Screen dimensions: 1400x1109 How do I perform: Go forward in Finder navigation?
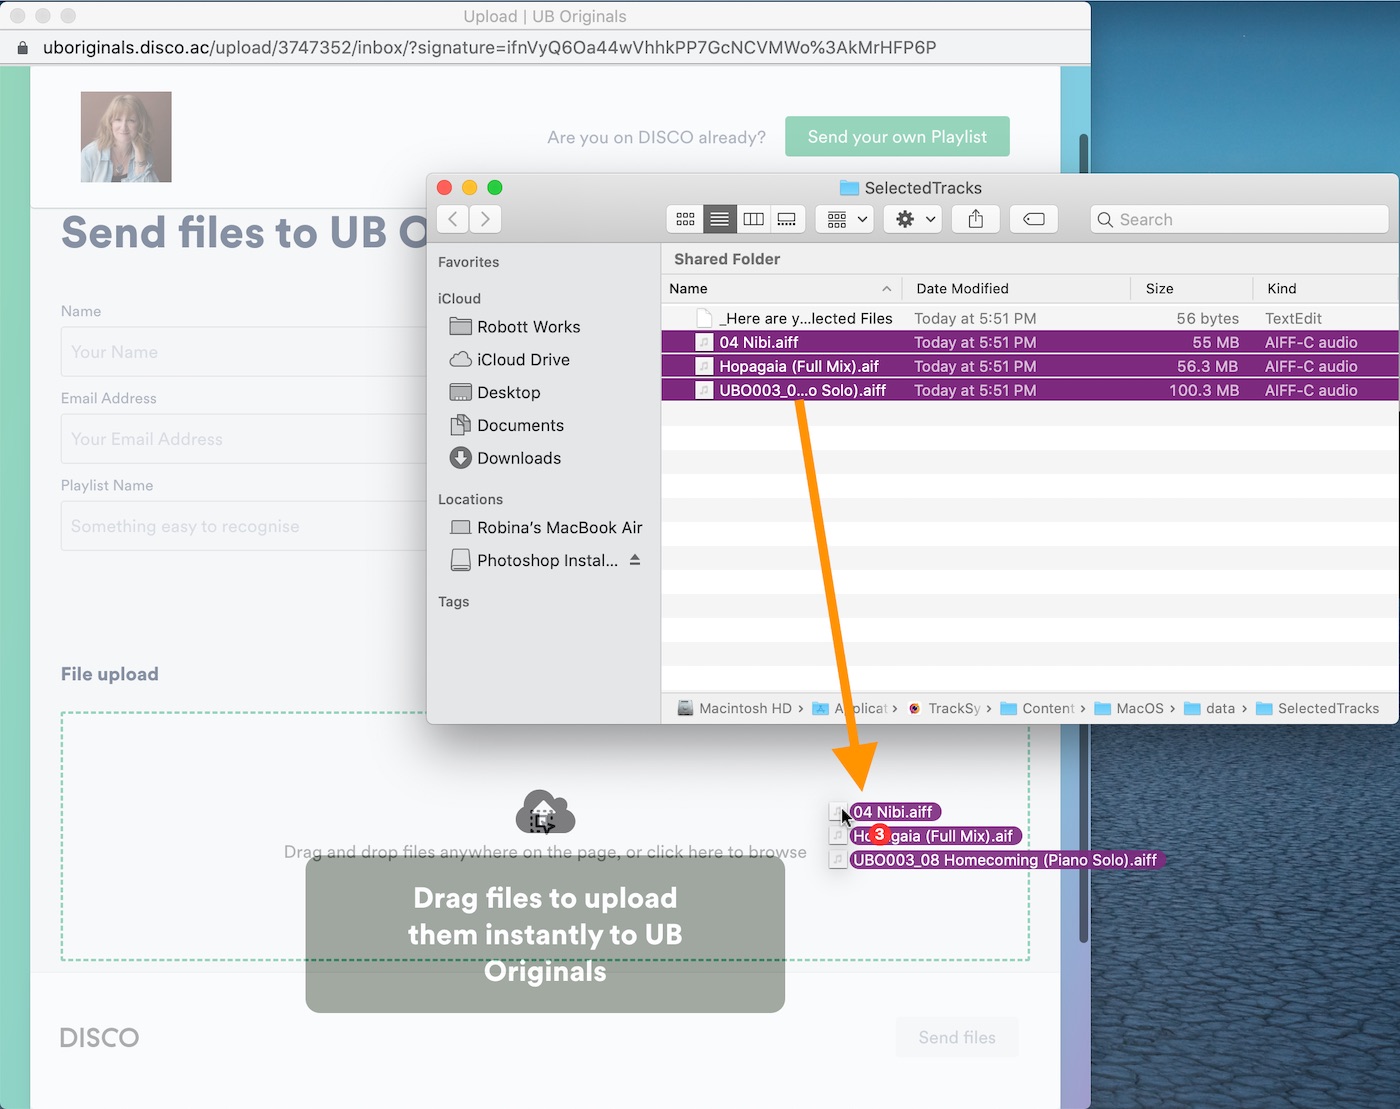tap(486, 219)
